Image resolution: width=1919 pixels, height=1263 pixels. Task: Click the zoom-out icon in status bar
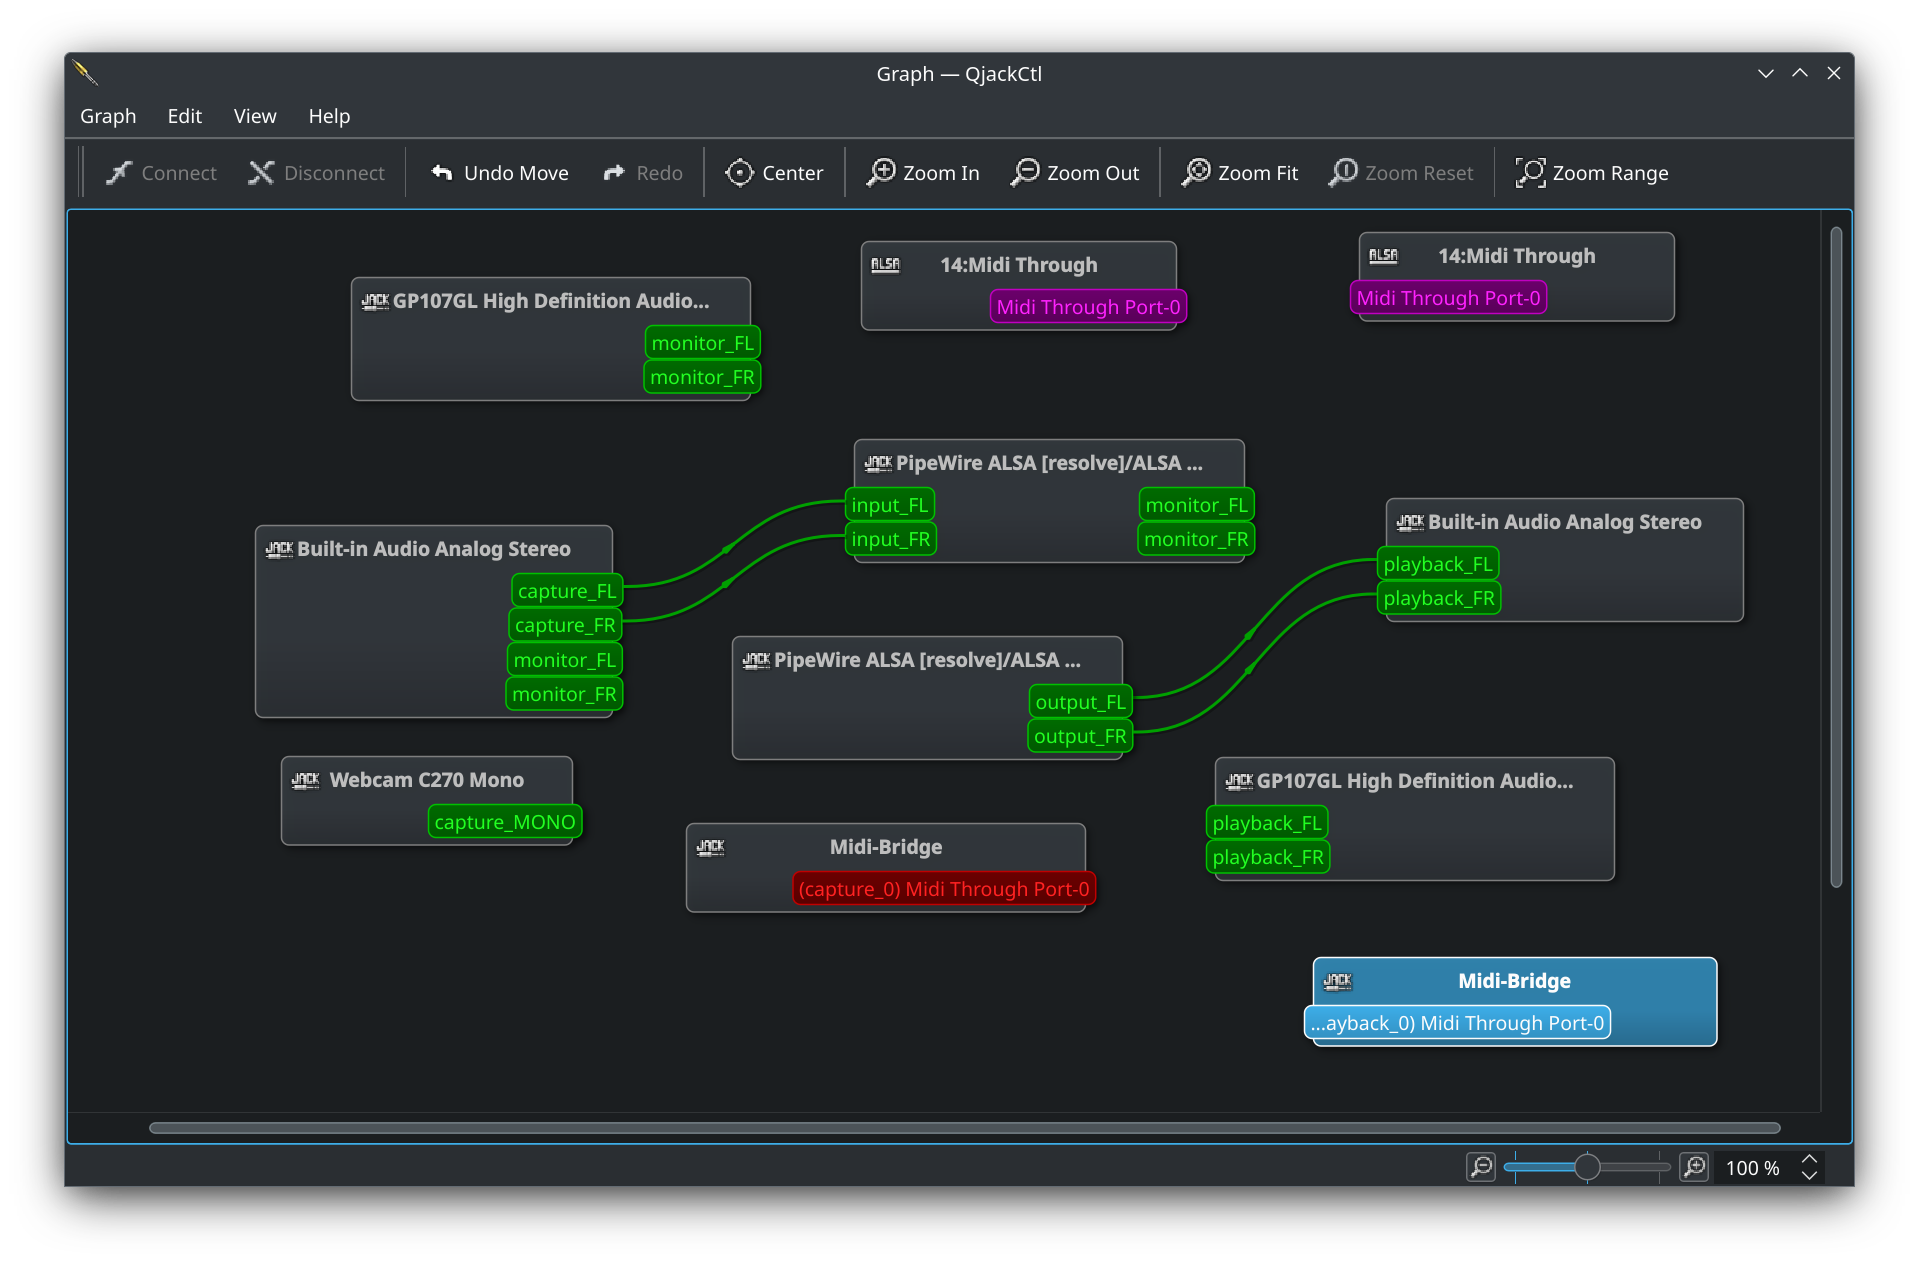[1480, 1167]
